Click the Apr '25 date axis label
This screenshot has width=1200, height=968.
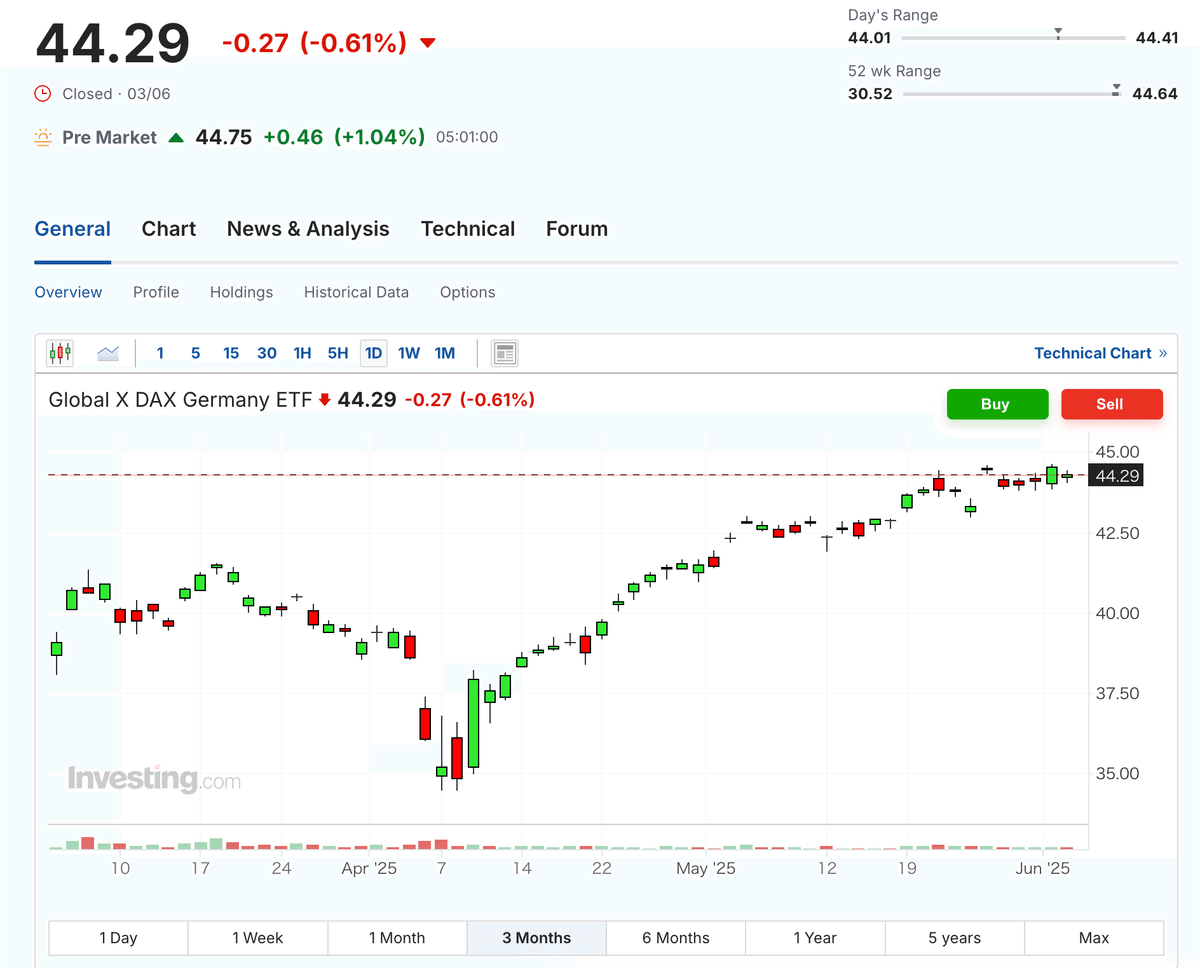click(x=369, y=868)
